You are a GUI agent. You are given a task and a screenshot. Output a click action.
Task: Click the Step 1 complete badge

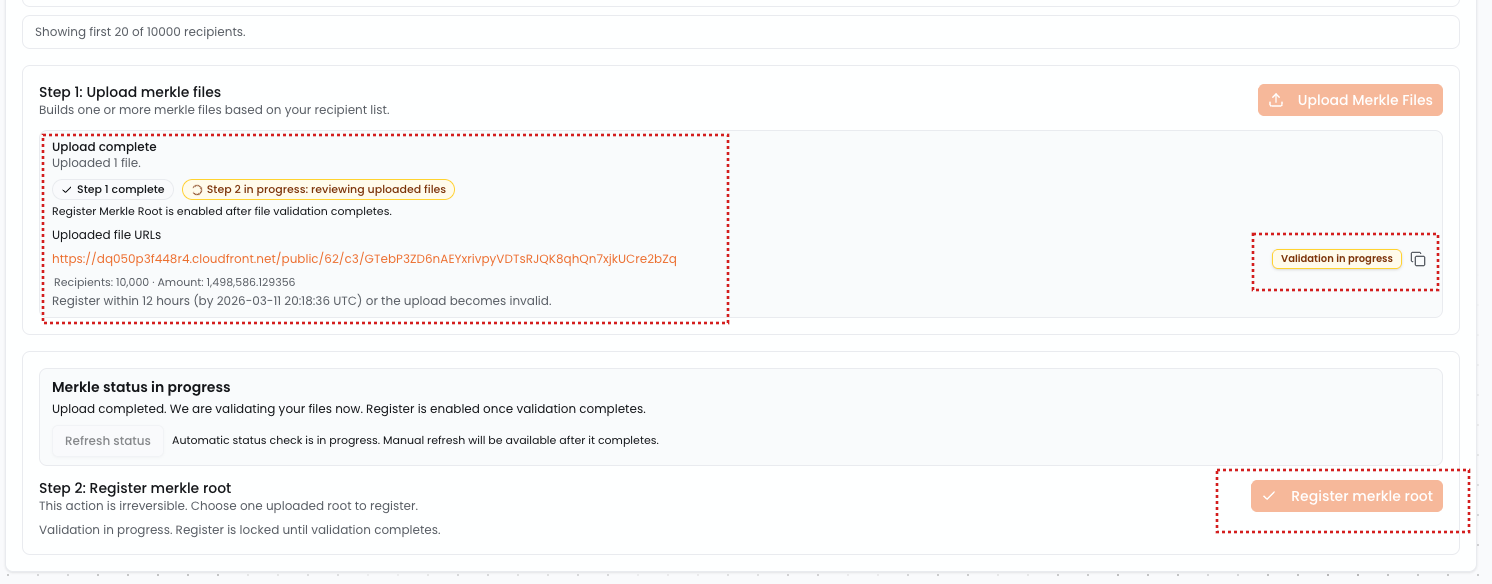point(113,190)
